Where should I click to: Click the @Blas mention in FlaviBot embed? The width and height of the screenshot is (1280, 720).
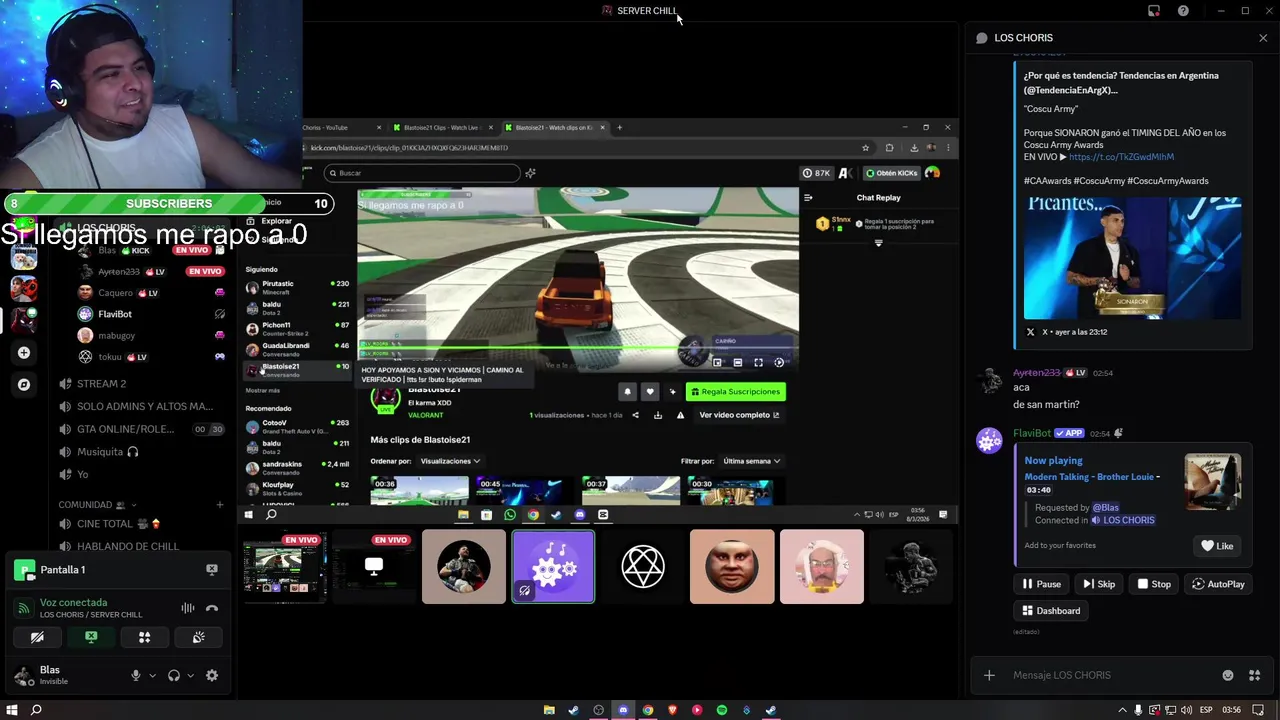1105,508
